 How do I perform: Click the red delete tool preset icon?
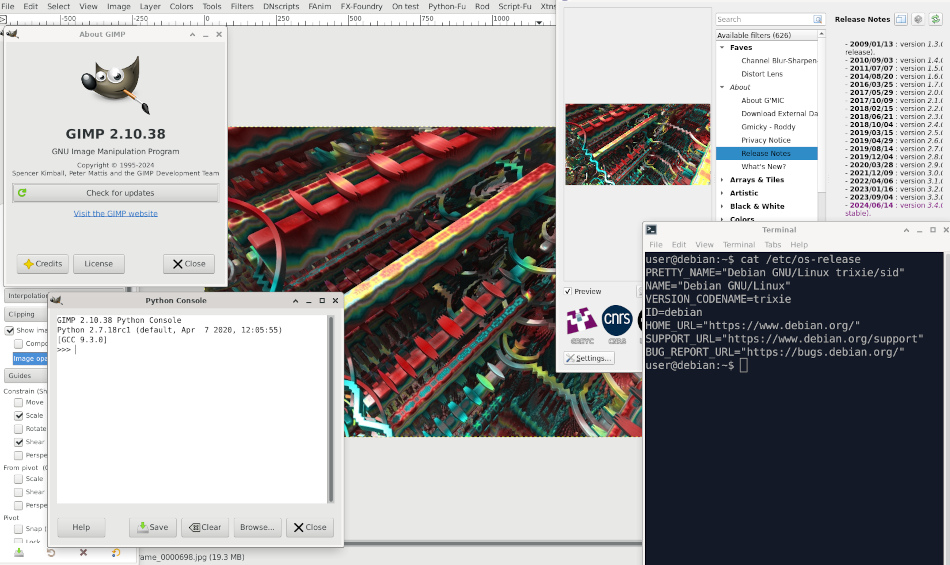[x=83, y=552]
